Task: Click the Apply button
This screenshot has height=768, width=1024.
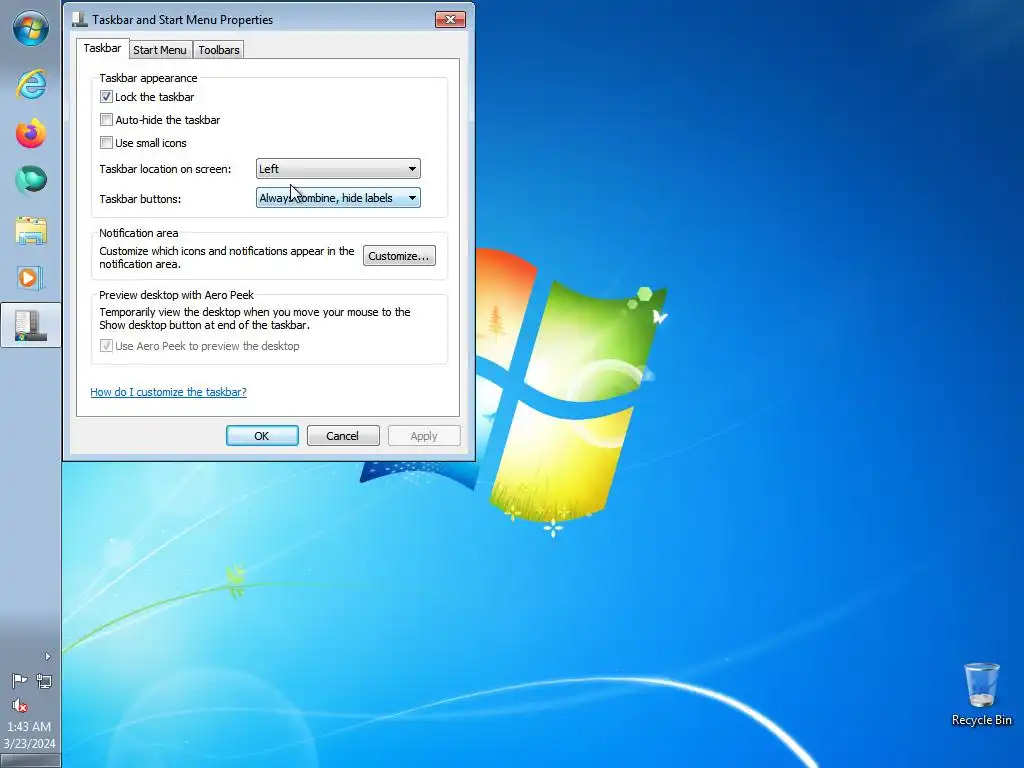Action: pos(424,436)
